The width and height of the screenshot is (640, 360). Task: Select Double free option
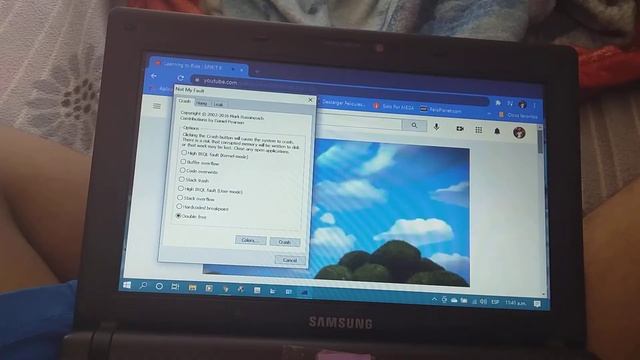[191, 216]
